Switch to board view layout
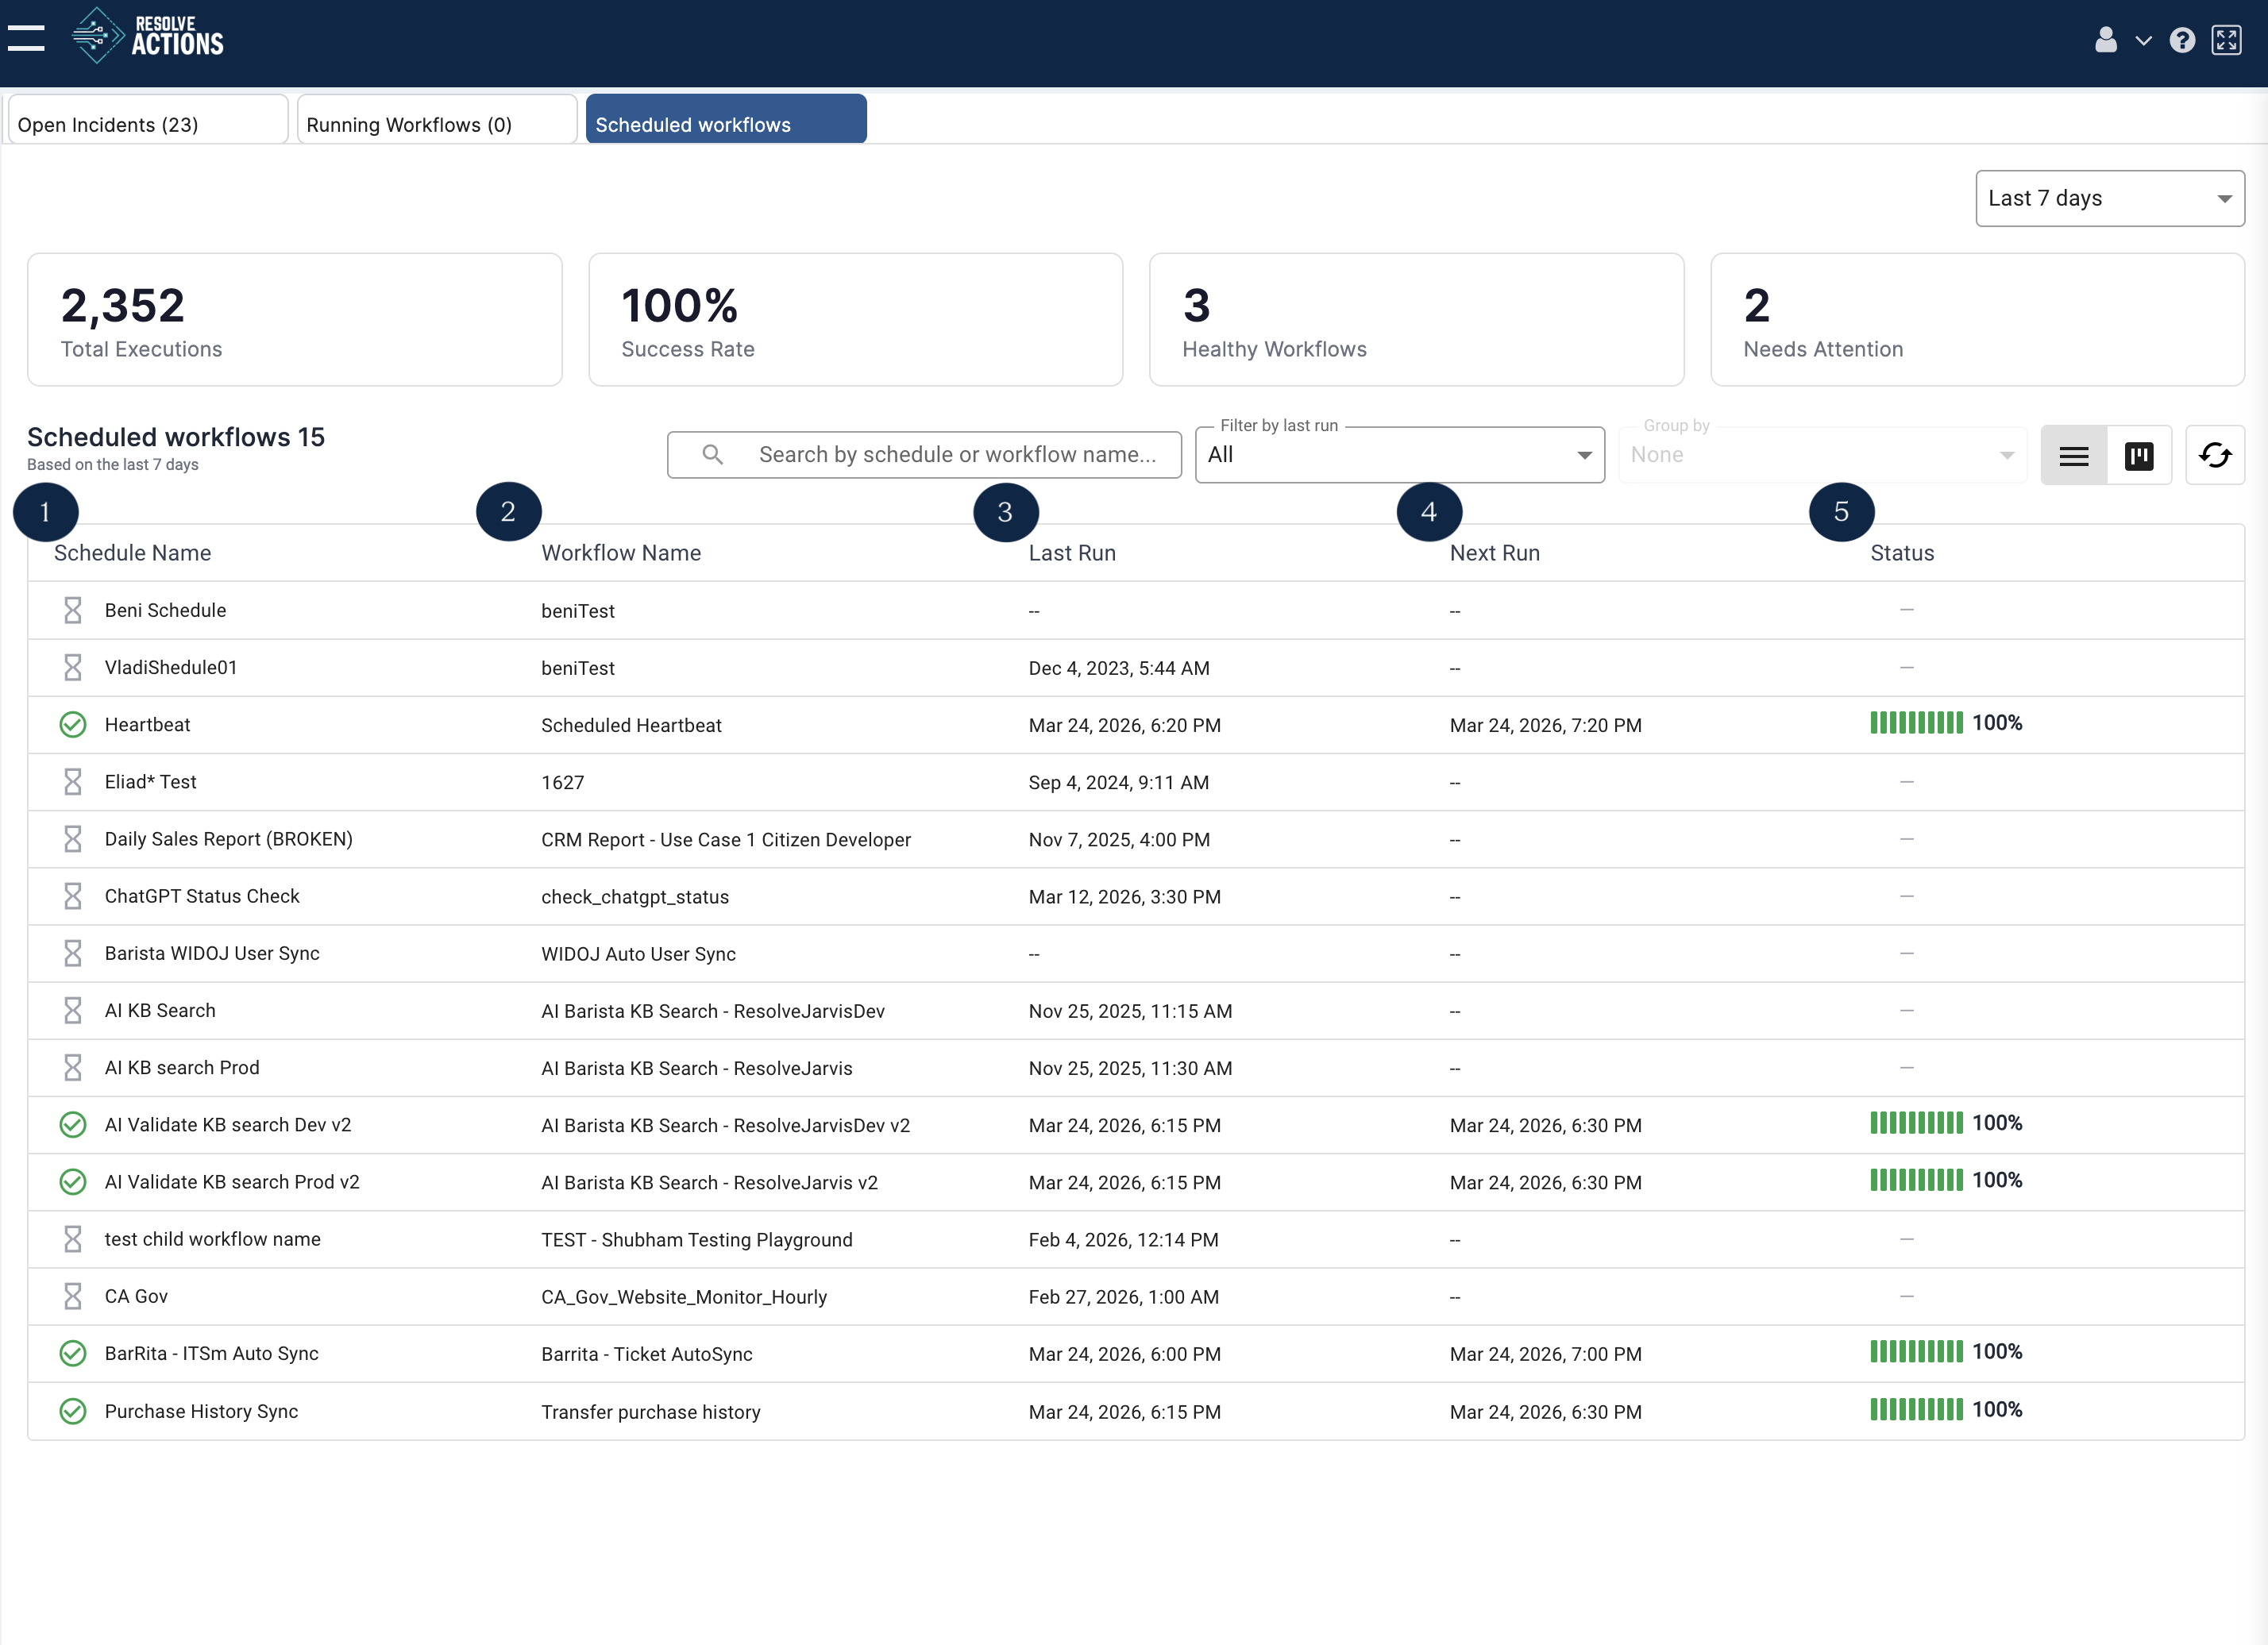The image size is (2268, 1645). 2138,456
